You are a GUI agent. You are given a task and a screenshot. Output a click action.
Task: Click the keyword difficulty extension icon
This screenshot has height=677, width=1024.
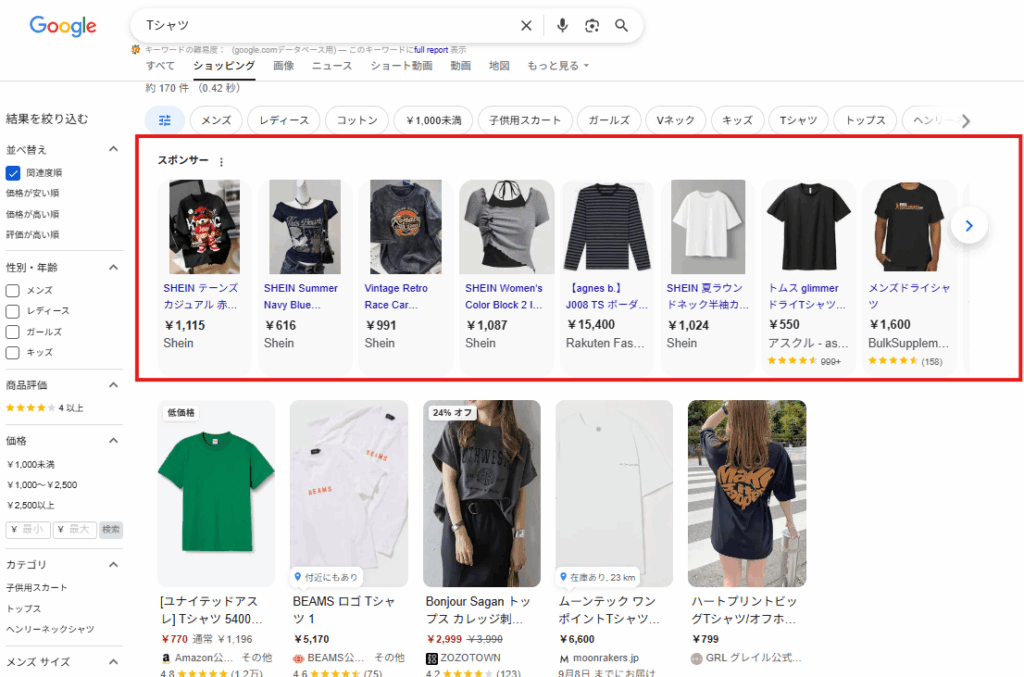coord(136,50)
